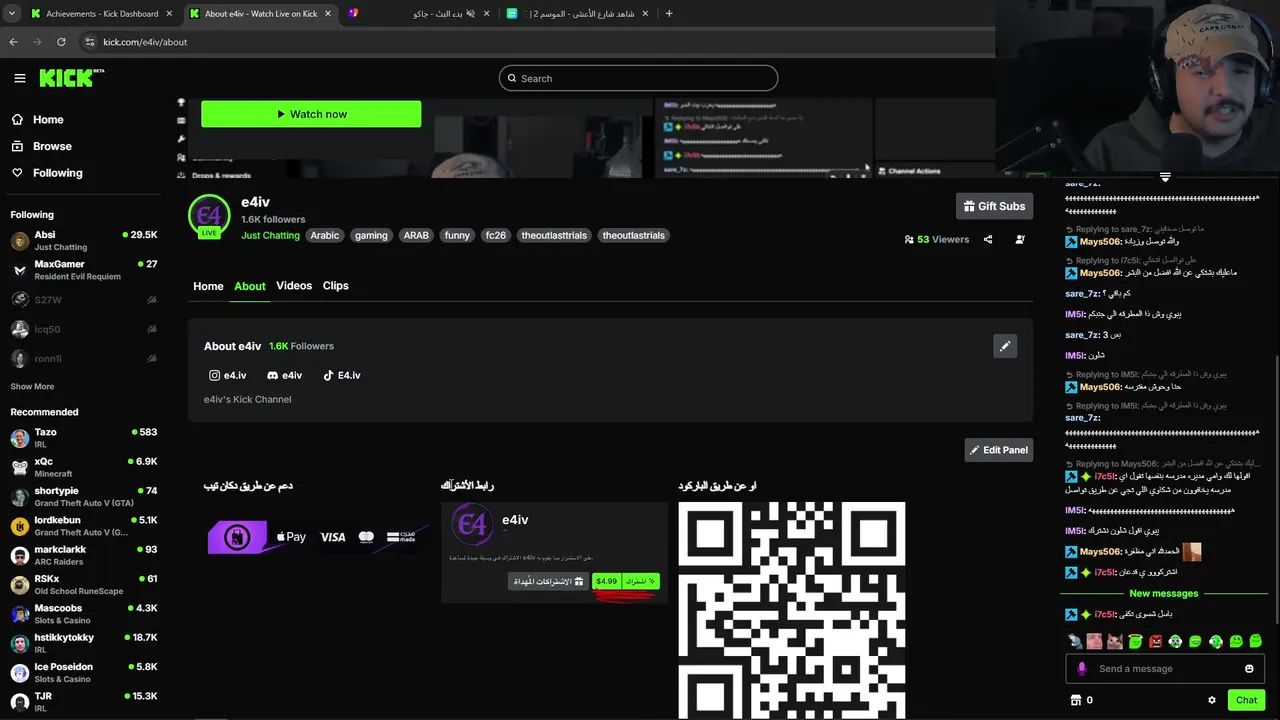This screenshot has height=720, width=1280.
Task: Open Tazo channel in Recommended list
Action: tap(84, 438)
